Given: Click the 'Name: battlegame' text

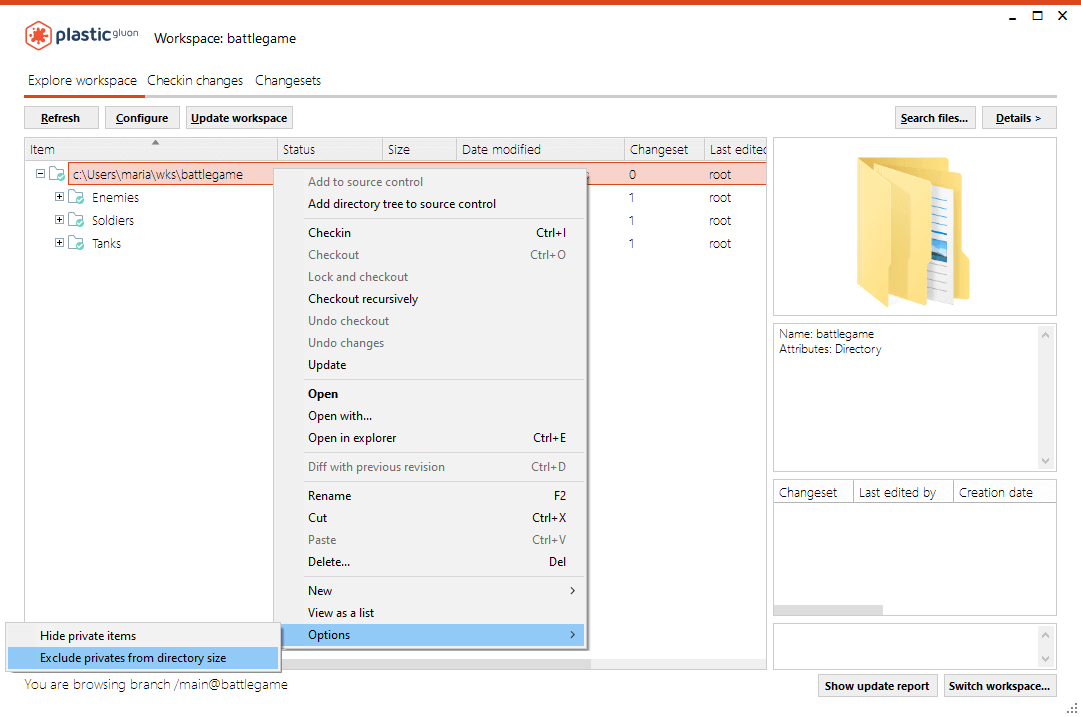Looking at the screenshot, I should point(826,334).
